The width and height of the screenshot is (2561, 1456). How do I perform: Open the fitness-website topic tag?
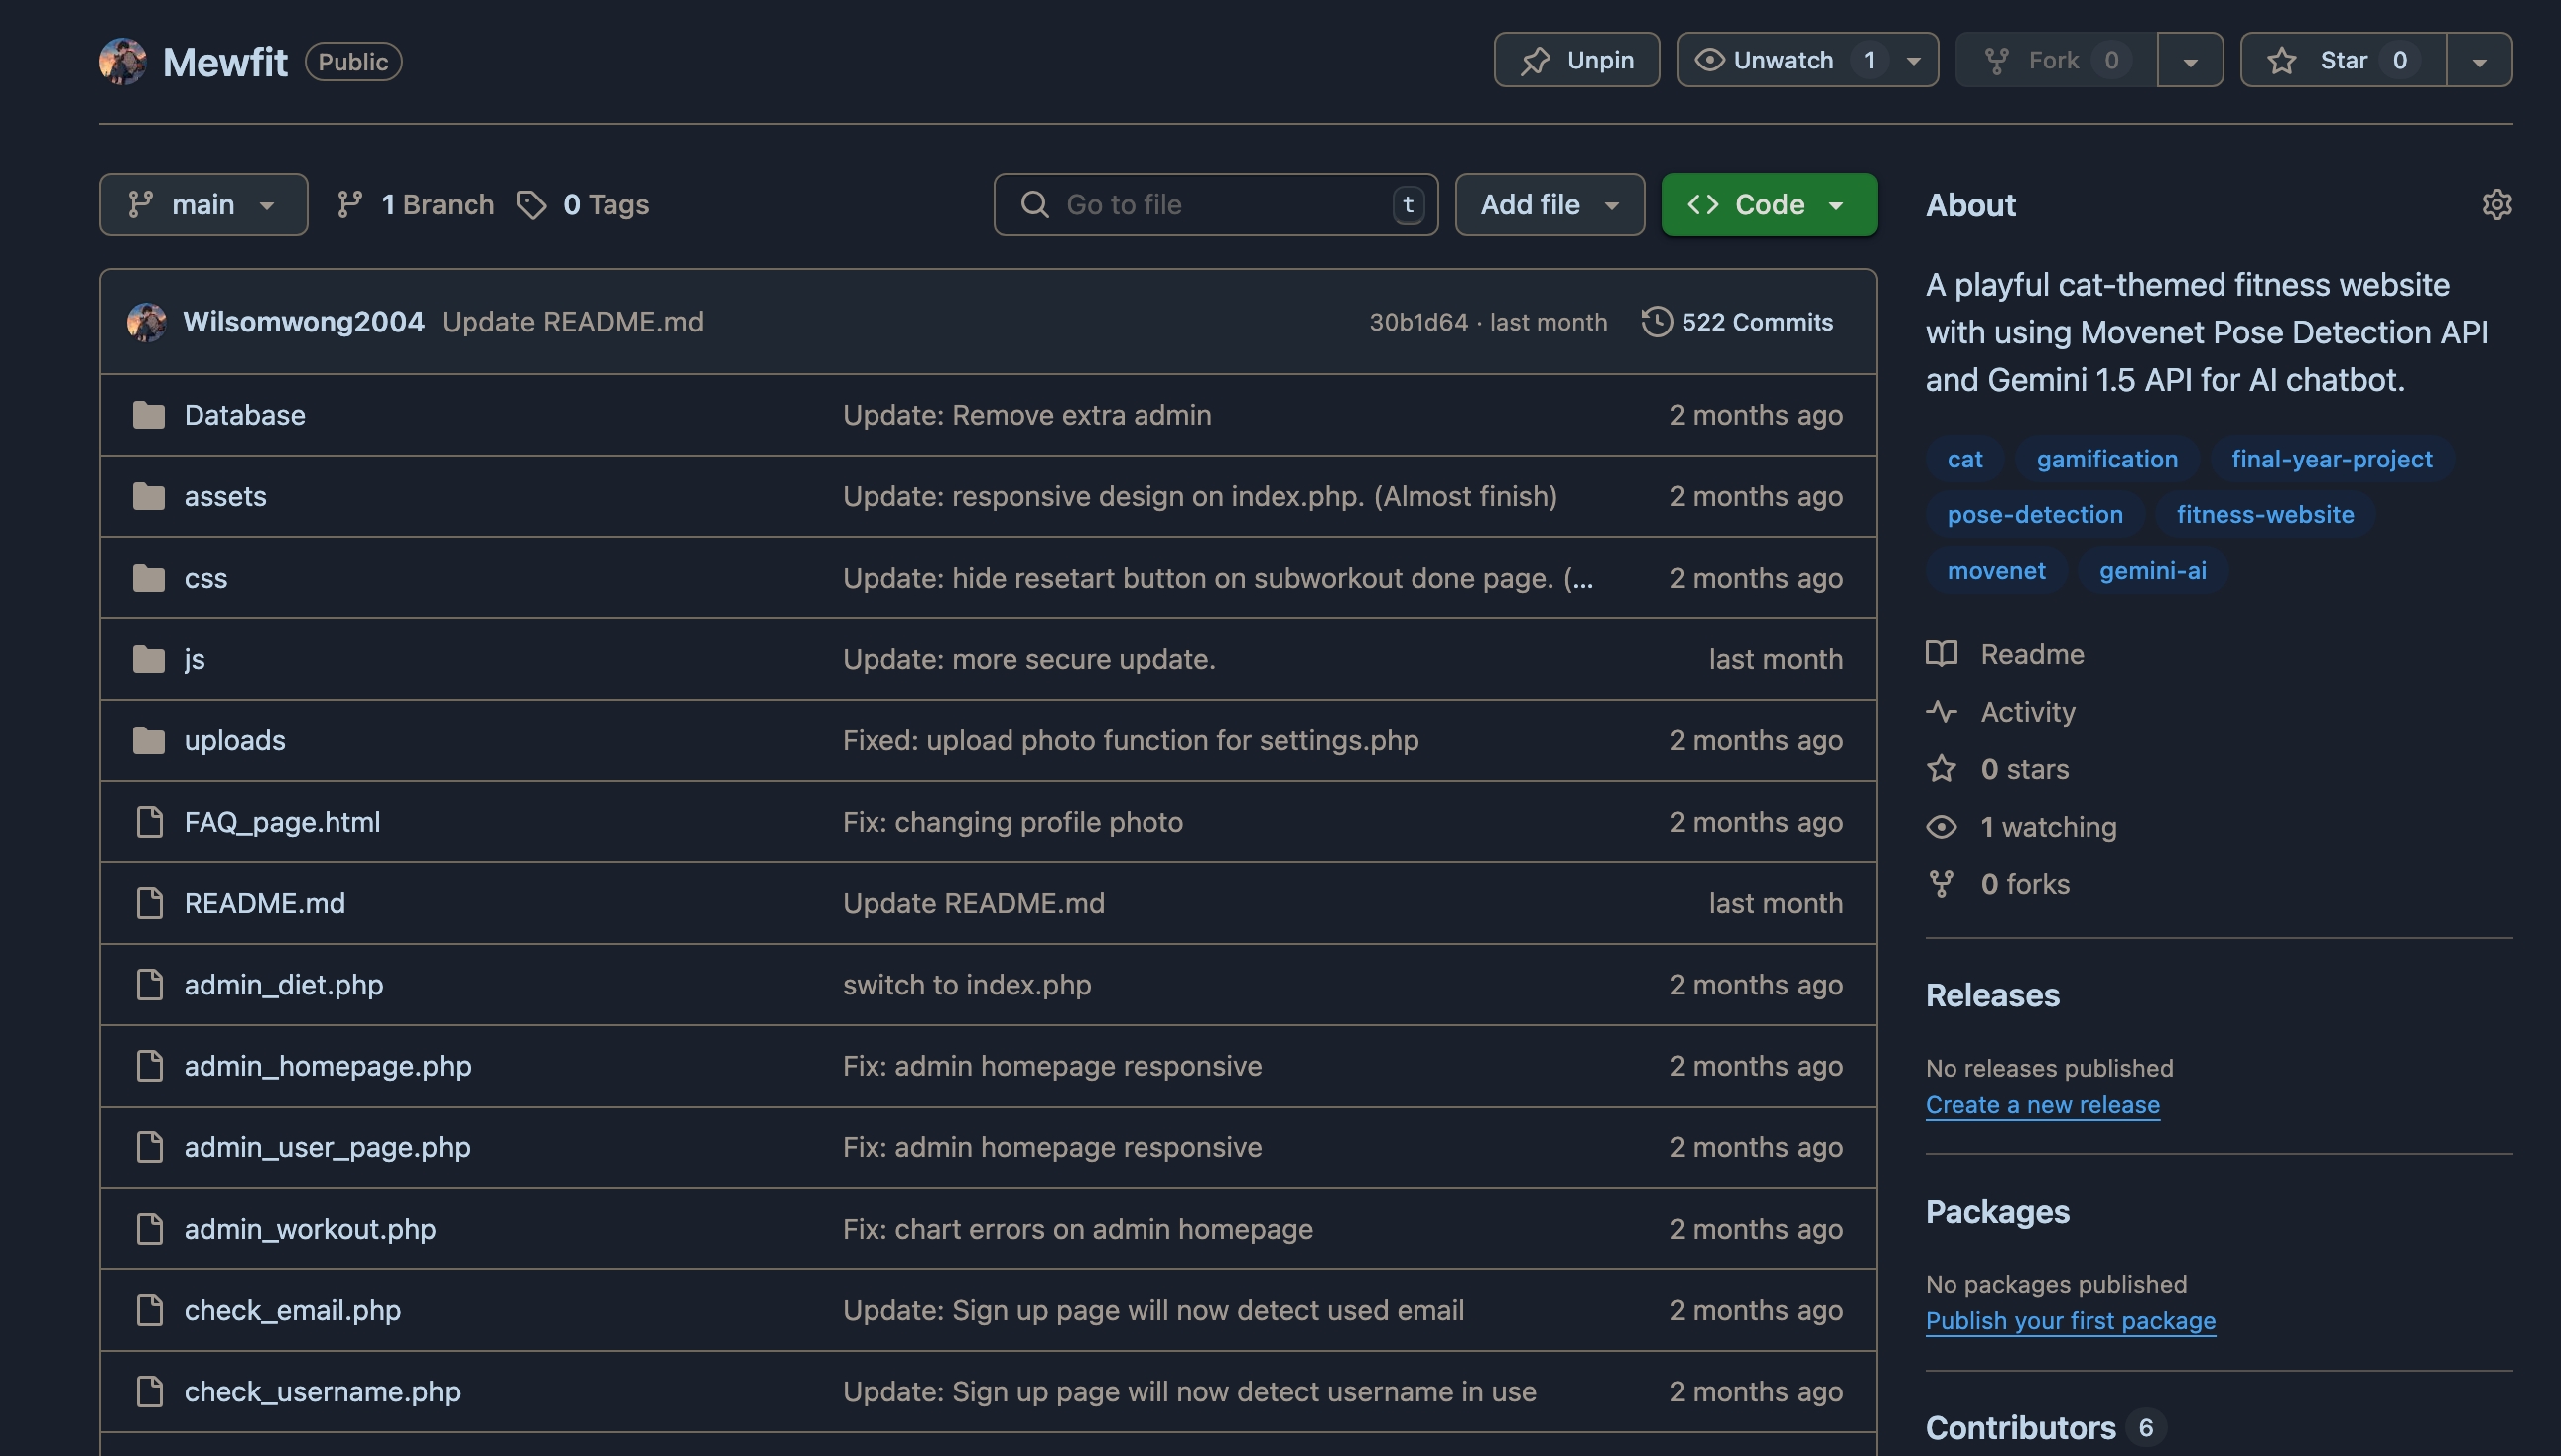coord(2264,514)
